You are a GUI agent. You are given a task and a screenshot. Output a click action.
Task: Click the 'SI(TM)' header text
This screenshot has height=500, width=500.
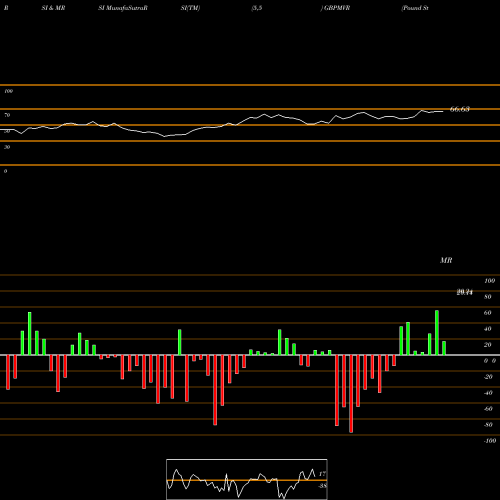pos(190,8)
